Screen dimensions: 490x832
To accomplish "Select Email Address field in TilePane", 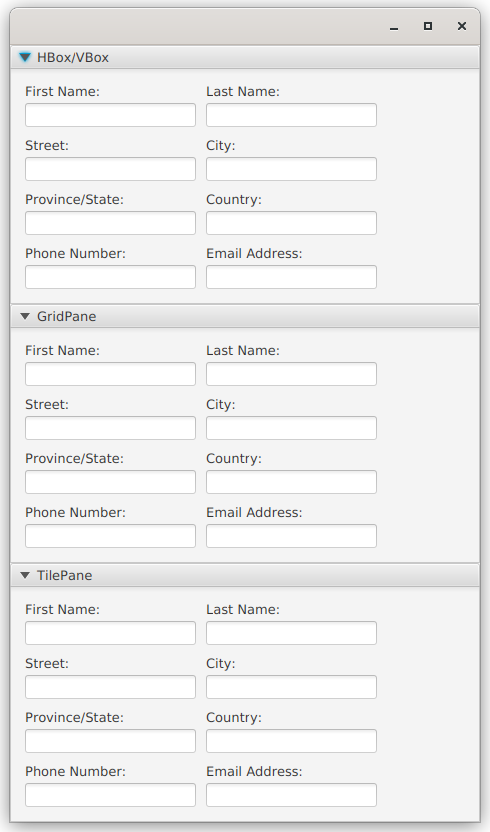I will click(x=291, y=795).
